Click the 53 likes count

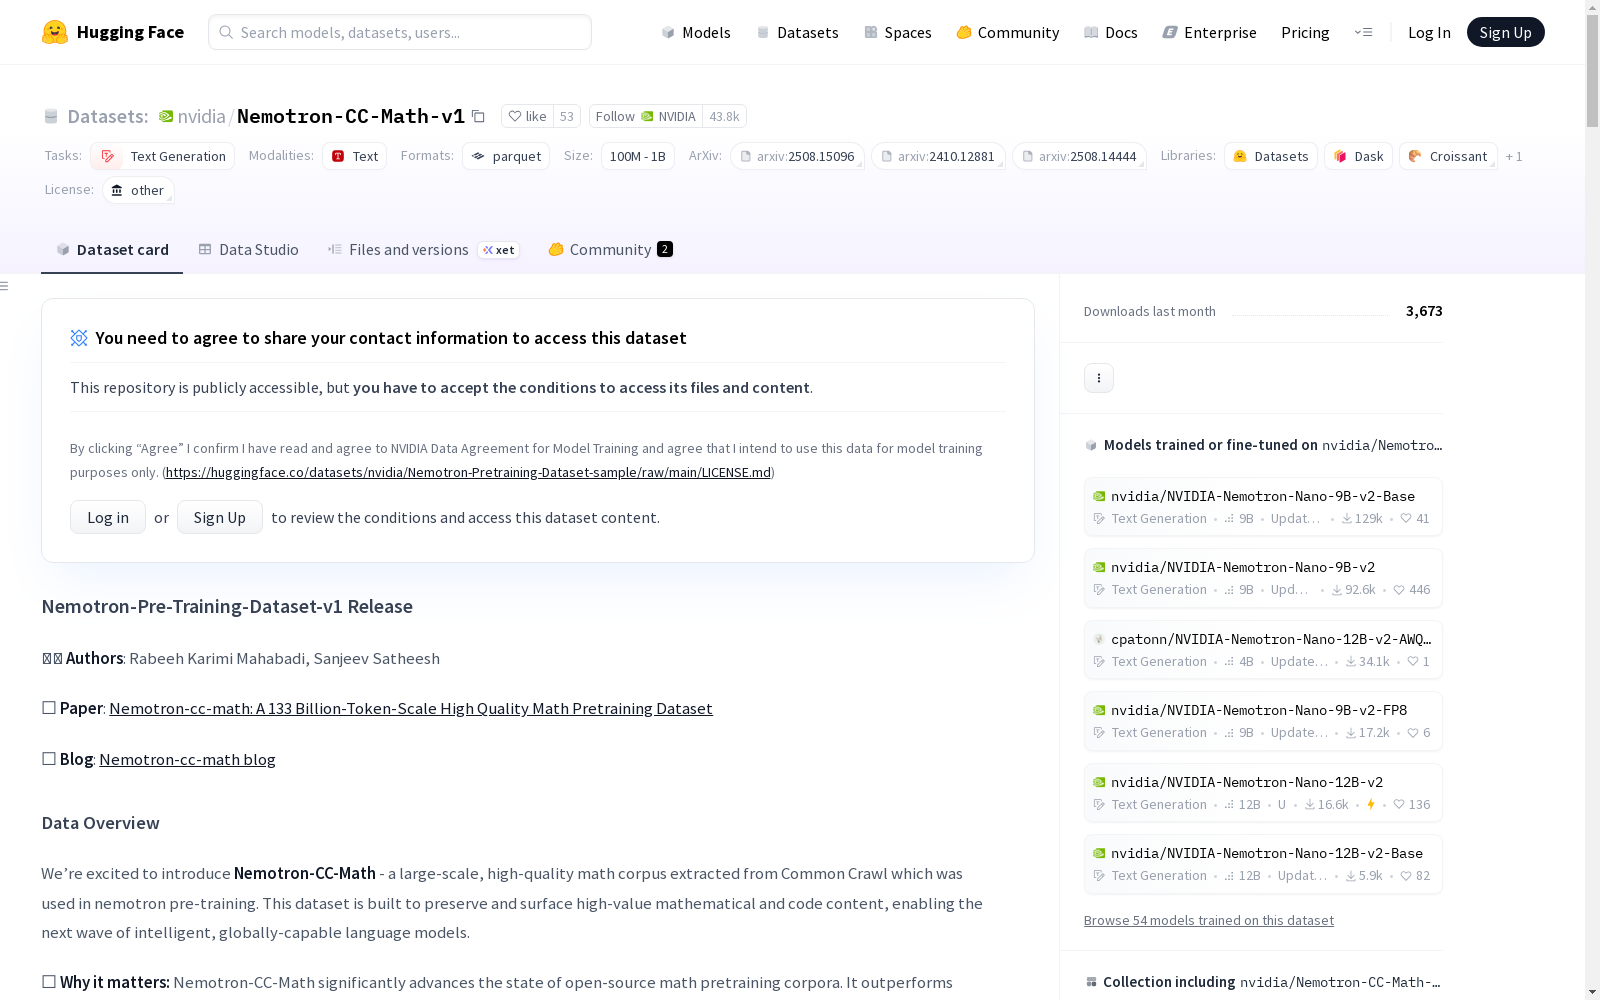pos(567,116)
